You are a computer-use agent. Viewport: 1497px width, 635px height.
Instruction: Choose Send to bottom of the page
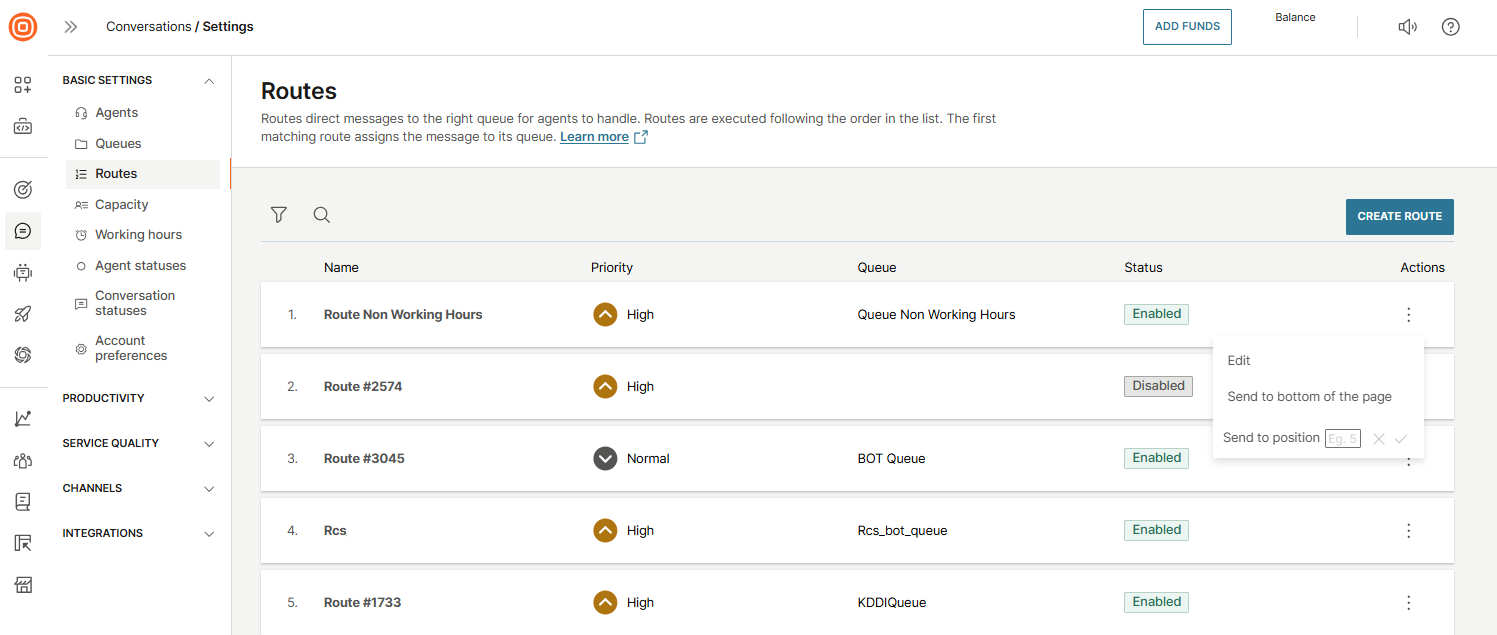1309,397
